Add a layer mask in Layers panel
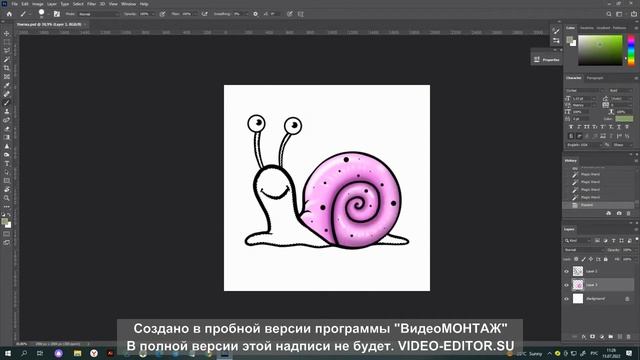This screenshot has width=640, height=360. (x=593, y=337)
